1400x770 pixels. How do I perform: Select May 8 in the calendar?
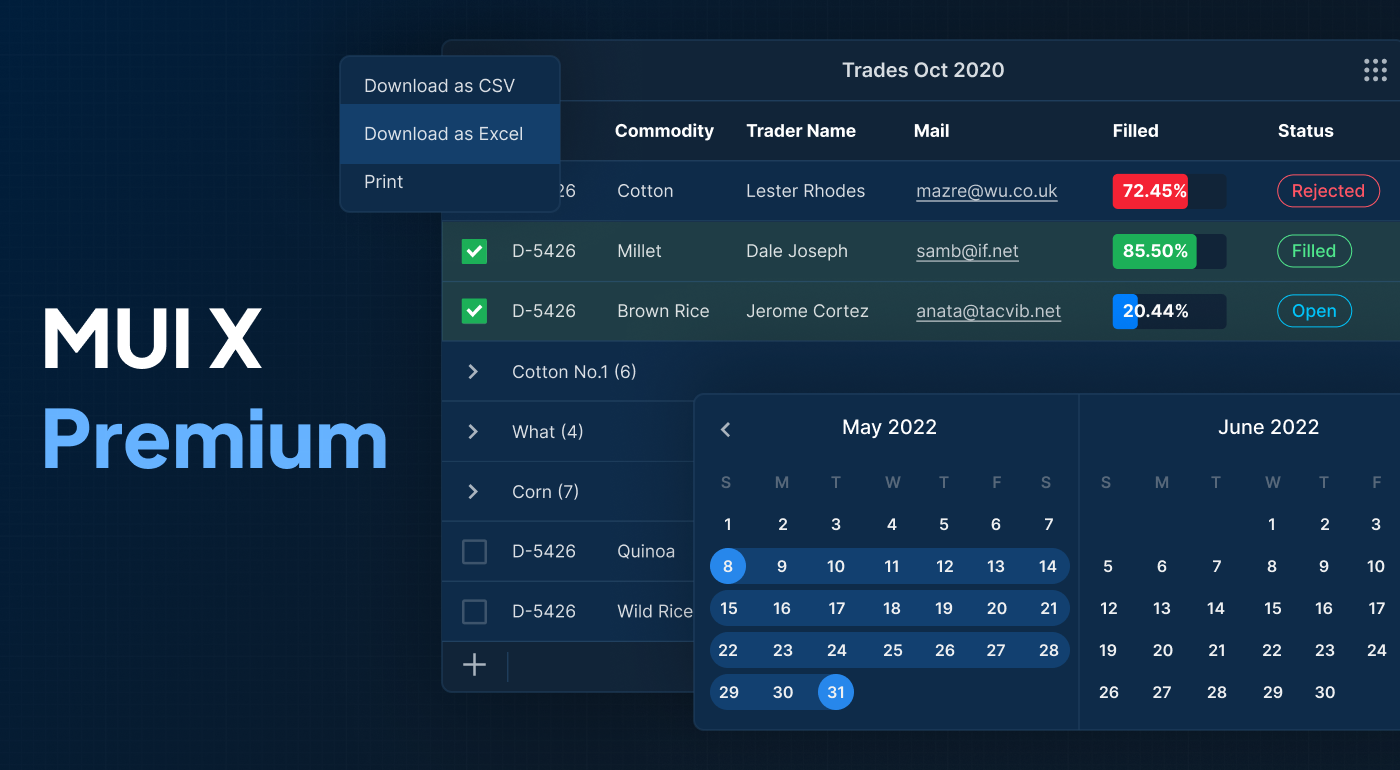tap(728, 567)
